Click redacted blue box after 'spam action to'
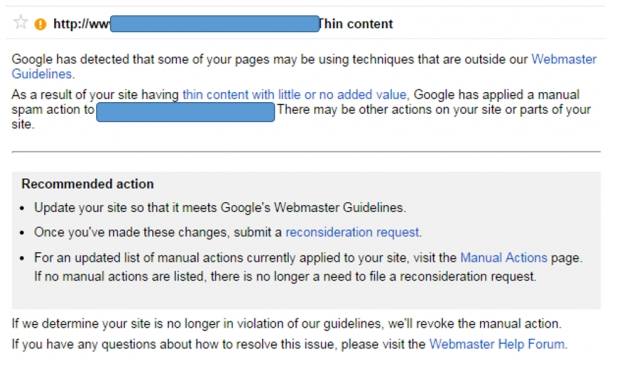This screenshot has height=370, width=618. (185, 112)
